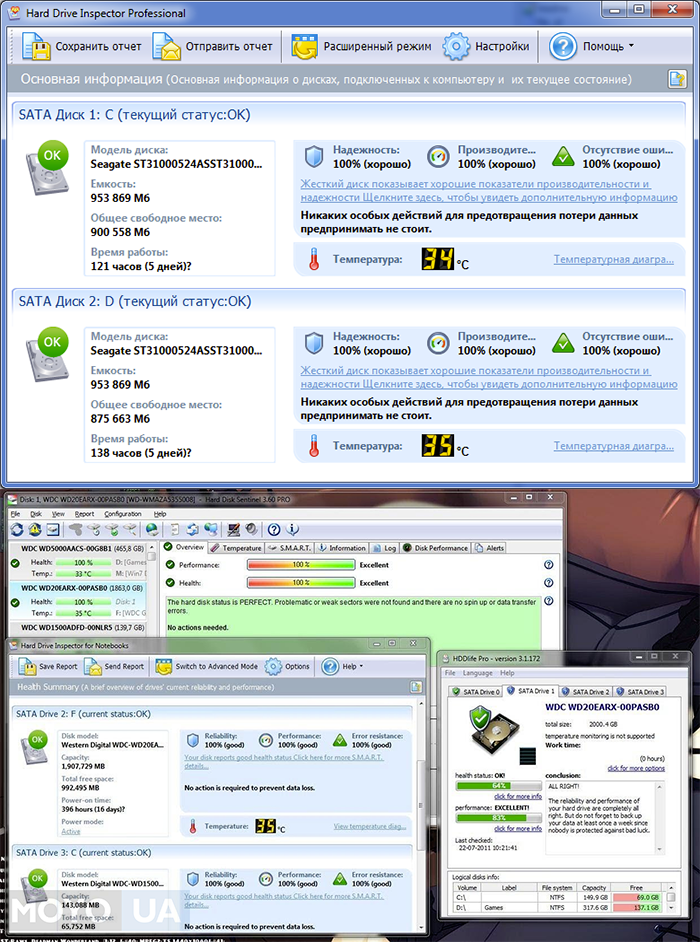This screenshot has height=942, width=700.
Task: Click scroll up arrow in Inspector for Notebooks
Action: click(422, 703)
